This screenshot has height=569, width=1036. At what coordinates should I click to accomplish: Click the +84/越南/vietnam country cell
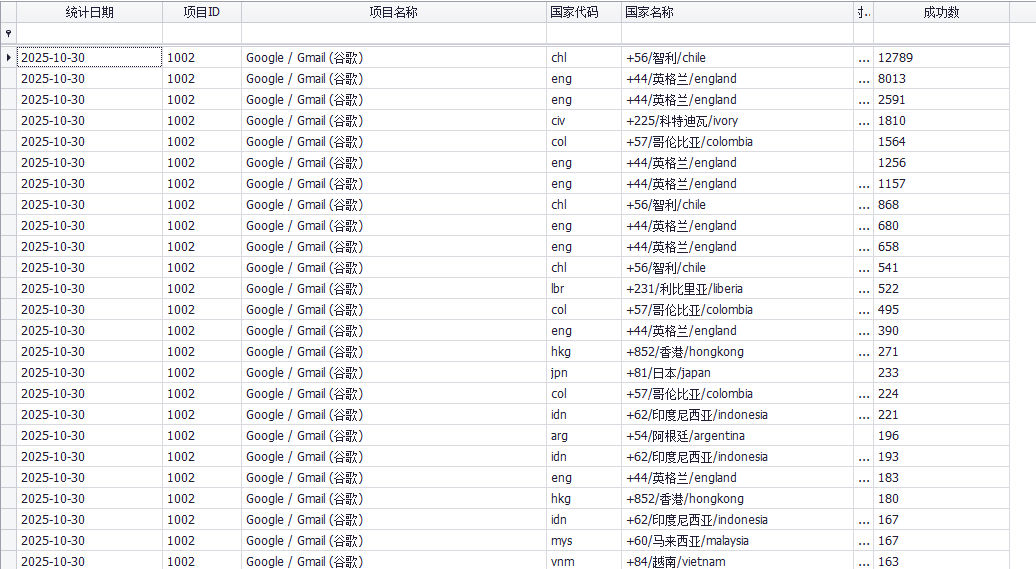click(x=737, y=561)
